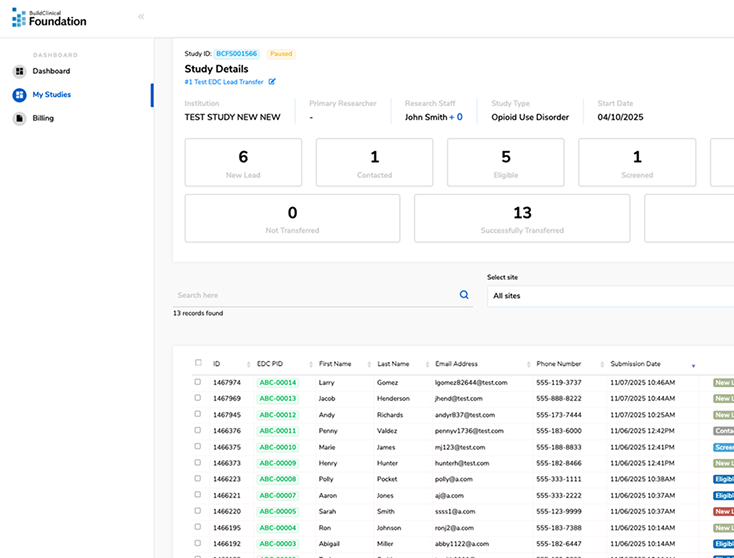
Task: Click the magnifier search icon
Action: pyautogui.click(x=464, y=295)
